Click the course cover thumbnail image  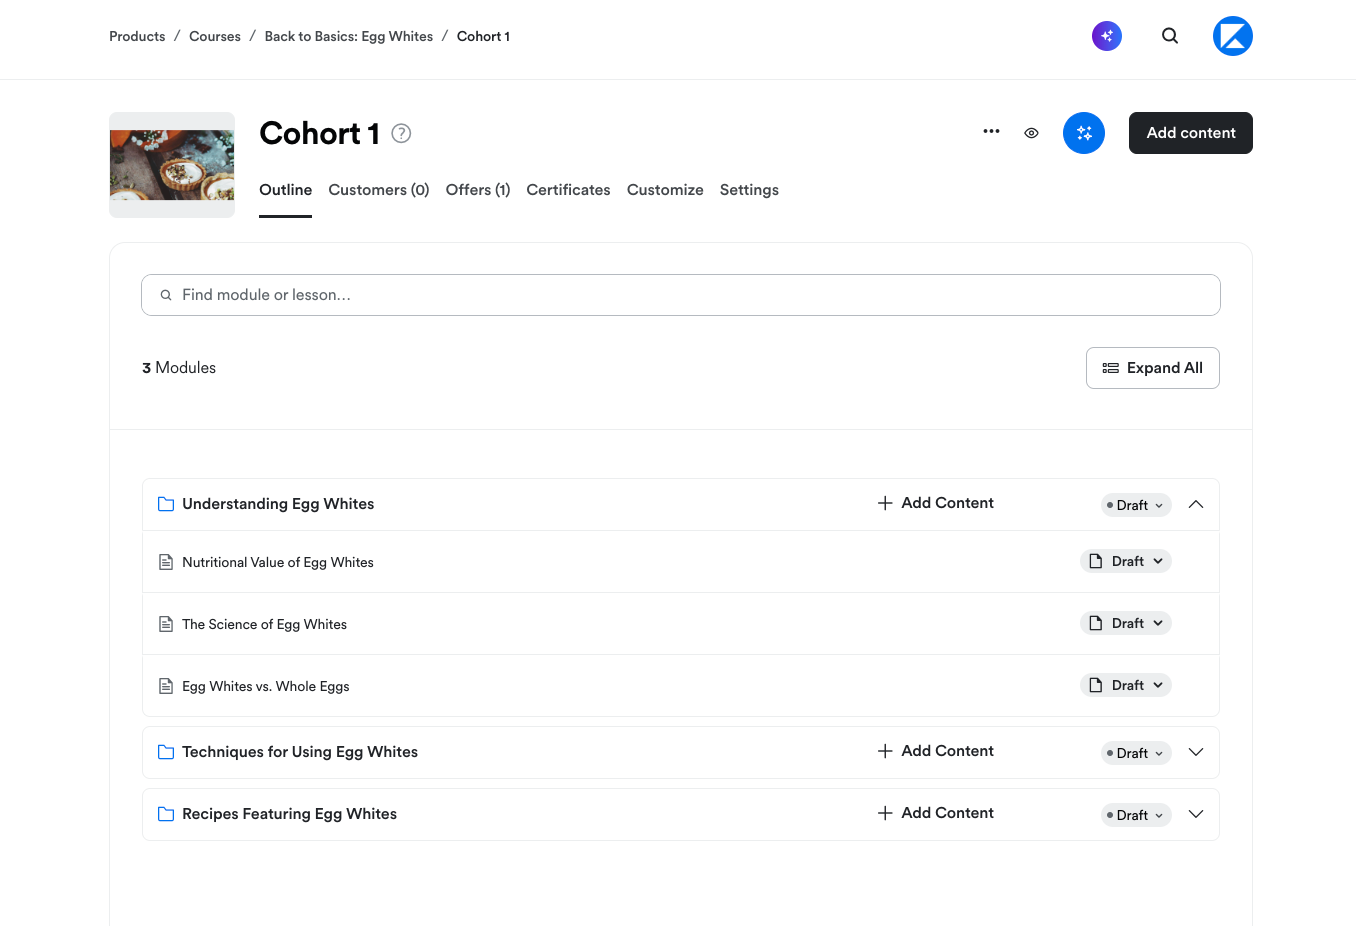pyautogui.click(x=171, y=164)
